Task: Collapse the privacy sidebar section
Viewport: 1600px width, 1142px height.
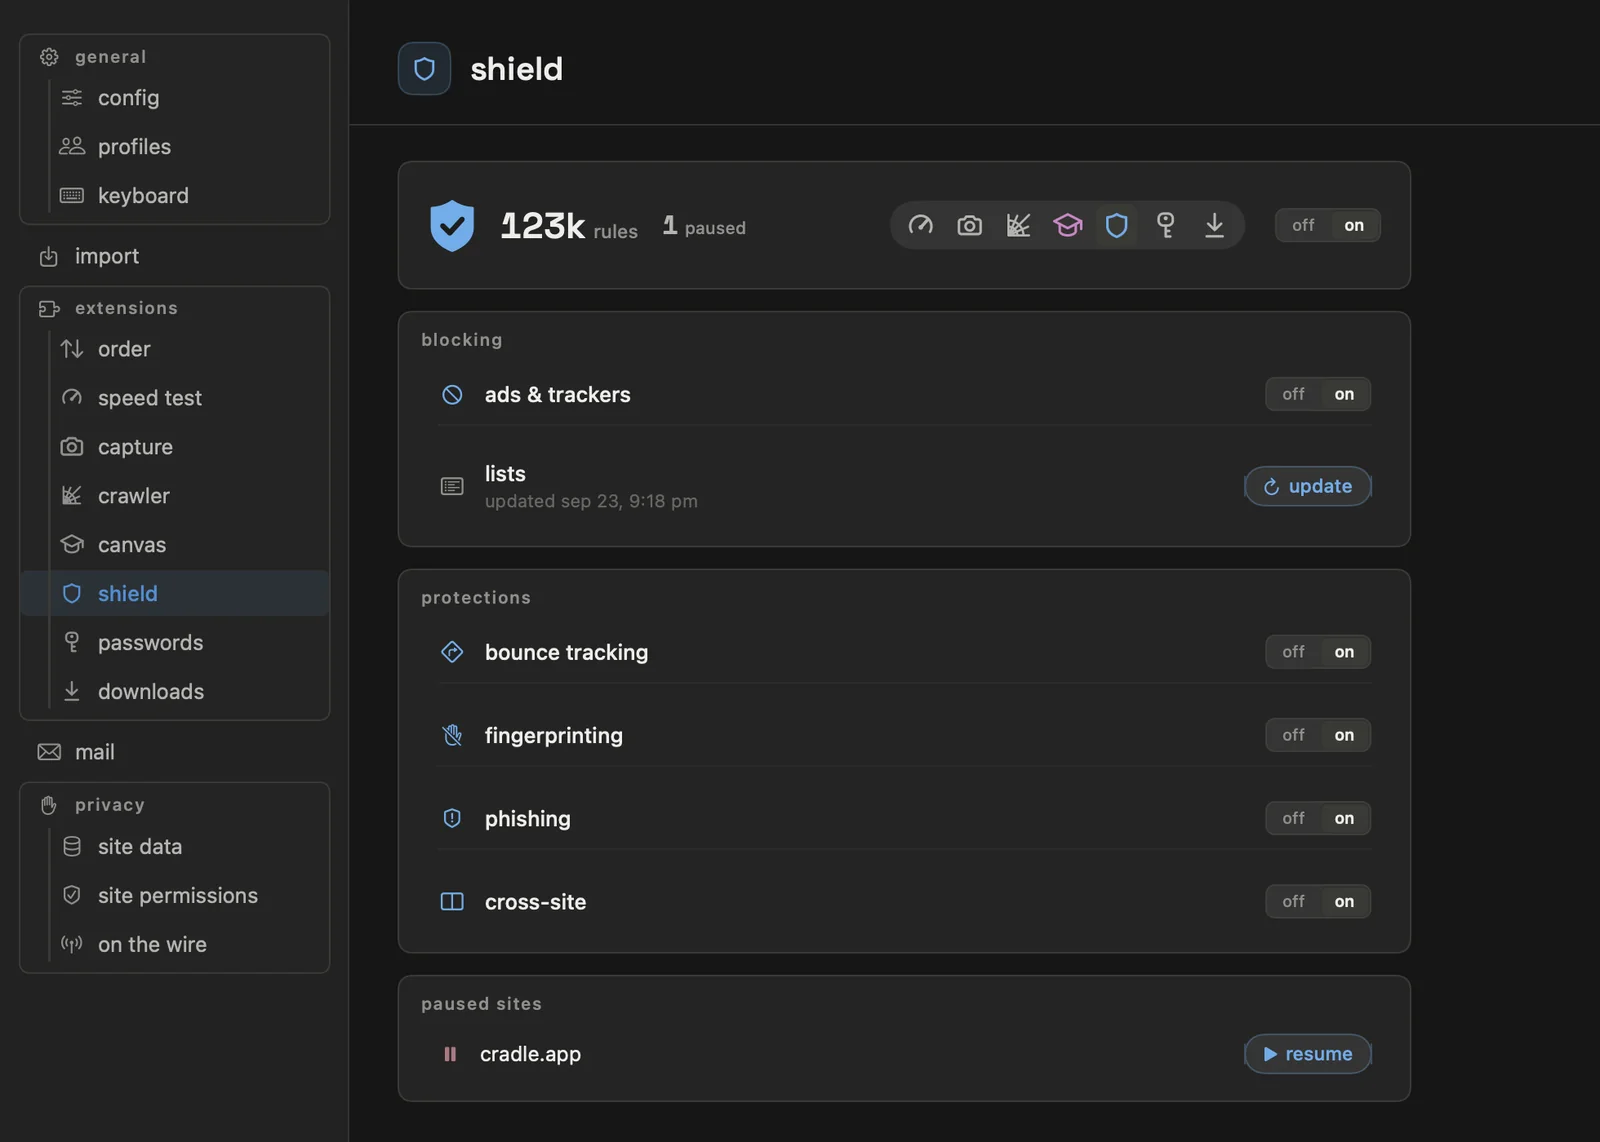Action: coord(109,805)
